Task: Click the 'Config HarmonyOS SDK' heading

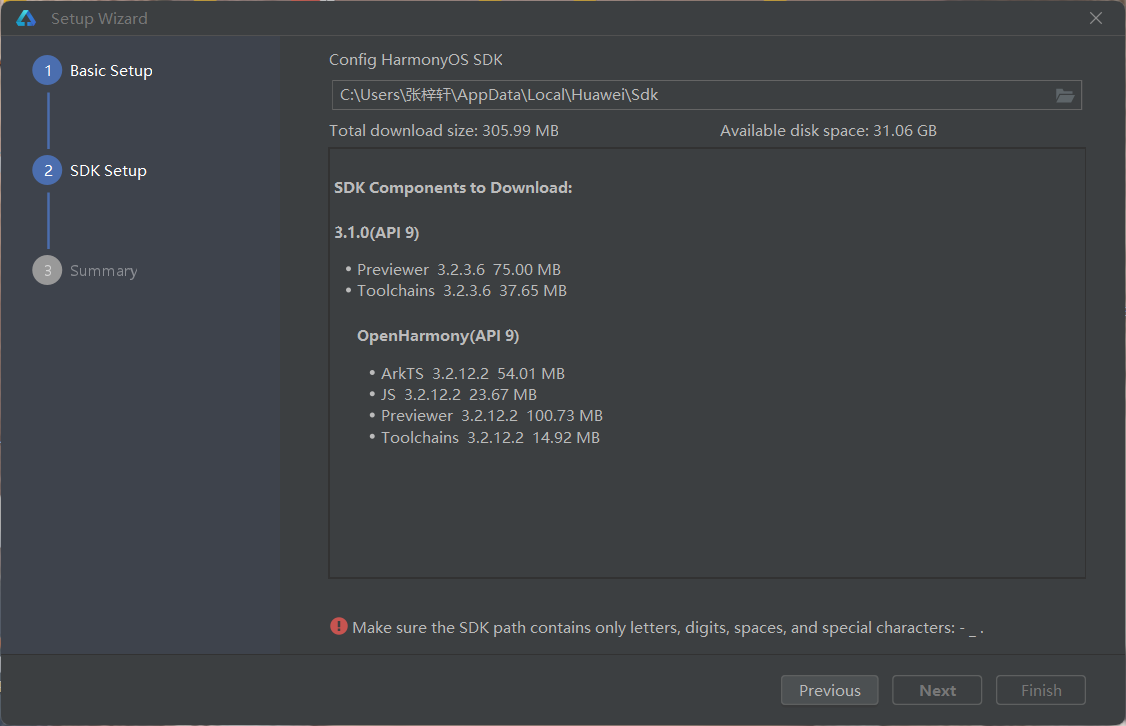Action: pyautogui.click(x=416, y=60)
